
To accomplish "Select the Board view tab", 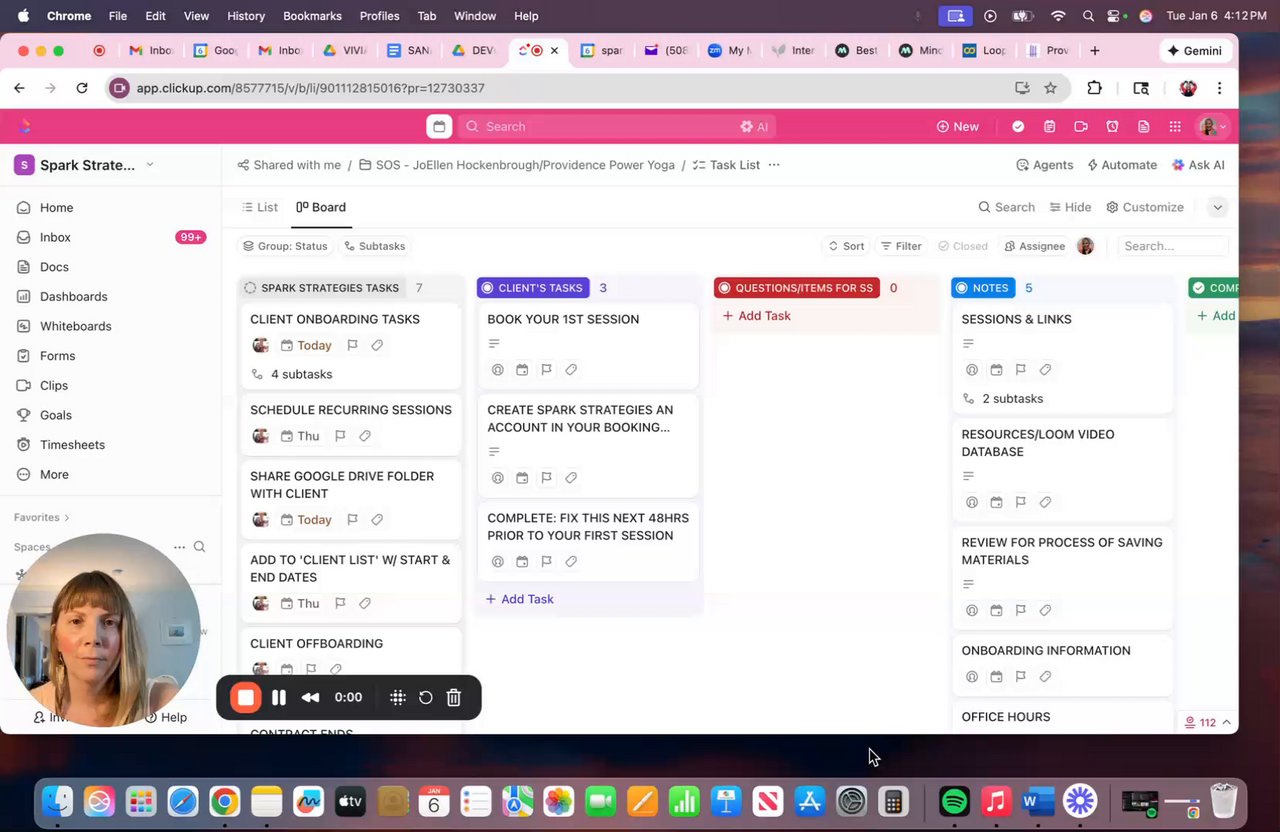I will click(321, 207).
